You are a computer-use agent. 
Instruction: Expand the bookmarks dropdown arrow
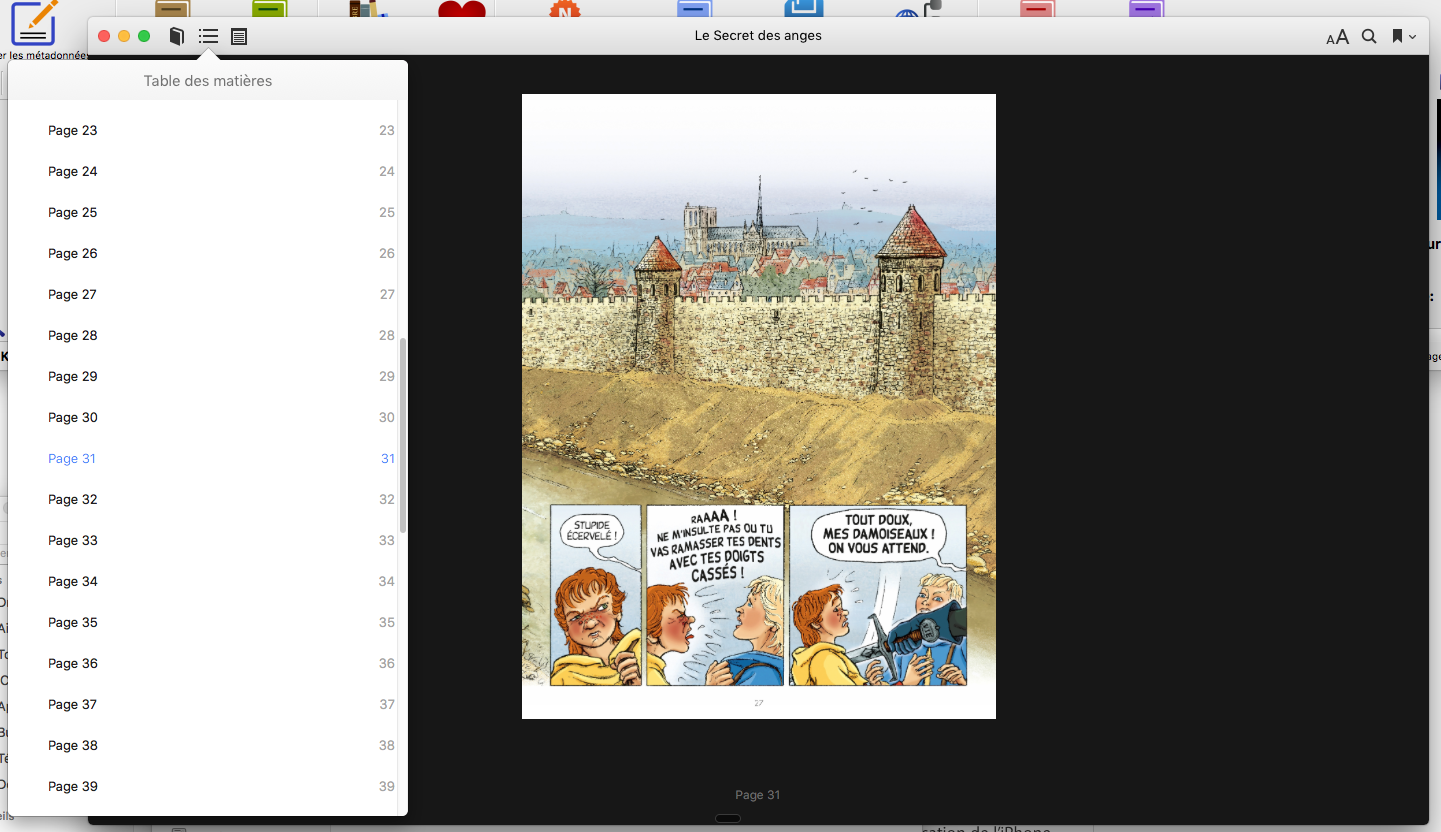[1412, 37]
